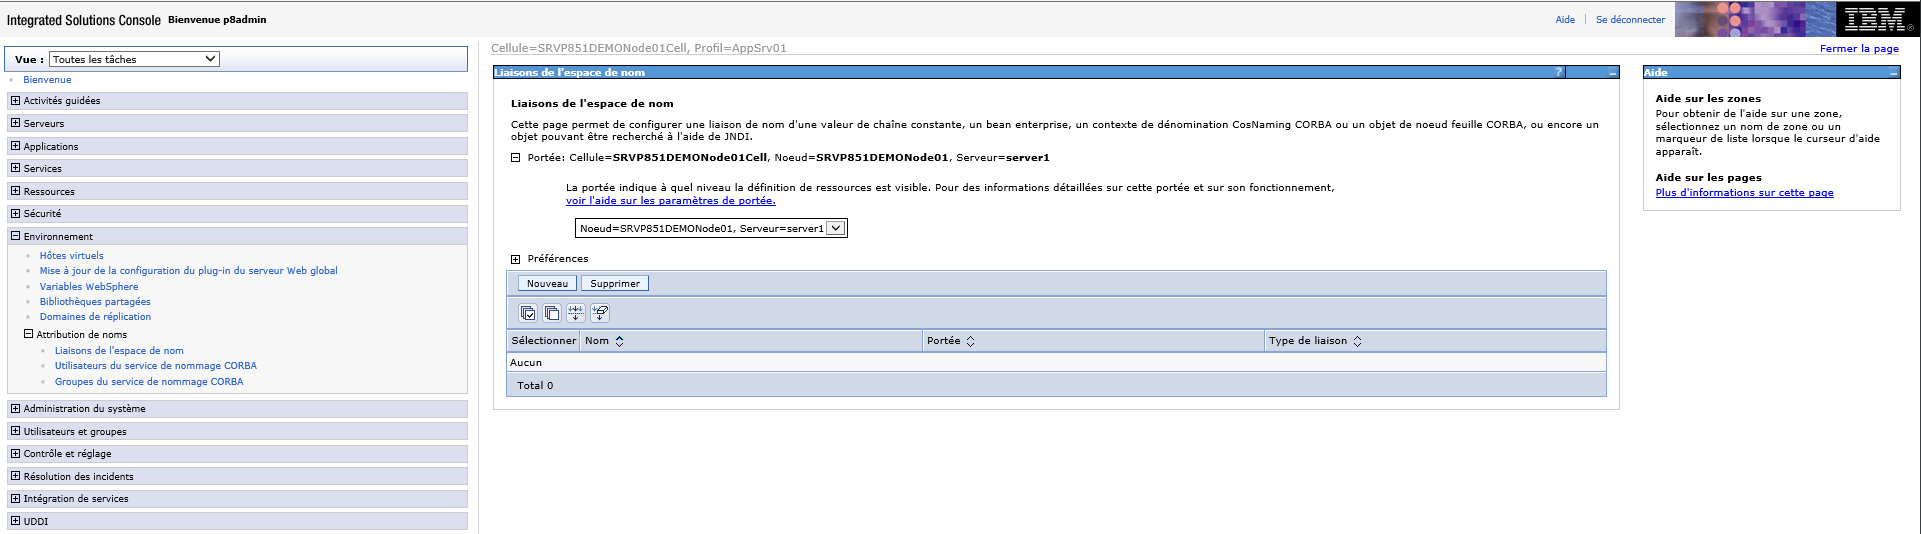Click the Select All items icon

(x=528, y=313)
